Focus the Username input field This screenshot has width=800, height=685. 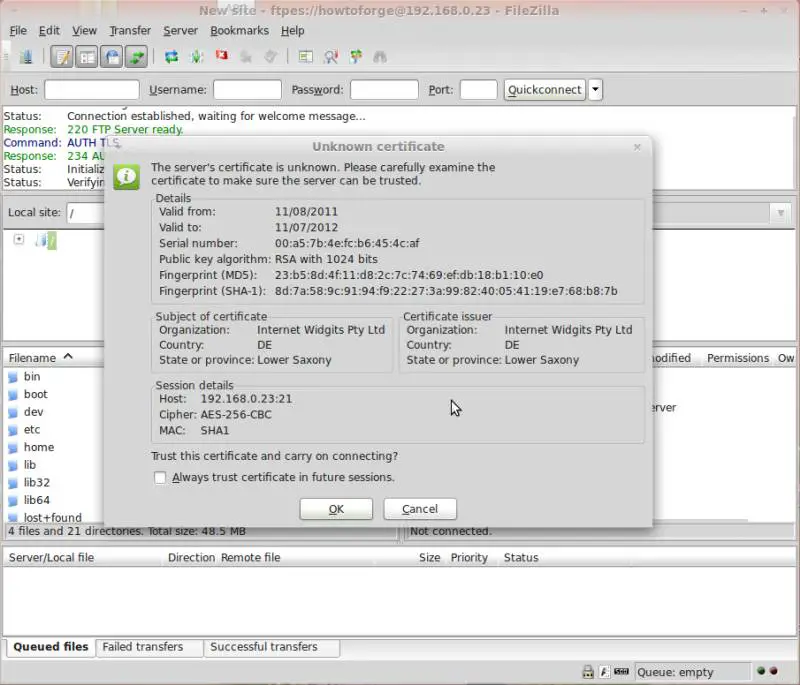[x=247, y=90]
